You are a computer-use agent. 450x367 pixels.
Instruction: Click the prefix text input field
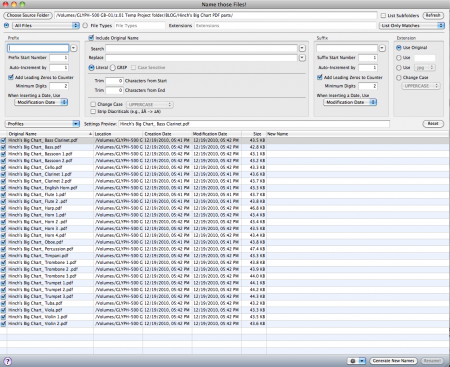[x=38, y=48]
